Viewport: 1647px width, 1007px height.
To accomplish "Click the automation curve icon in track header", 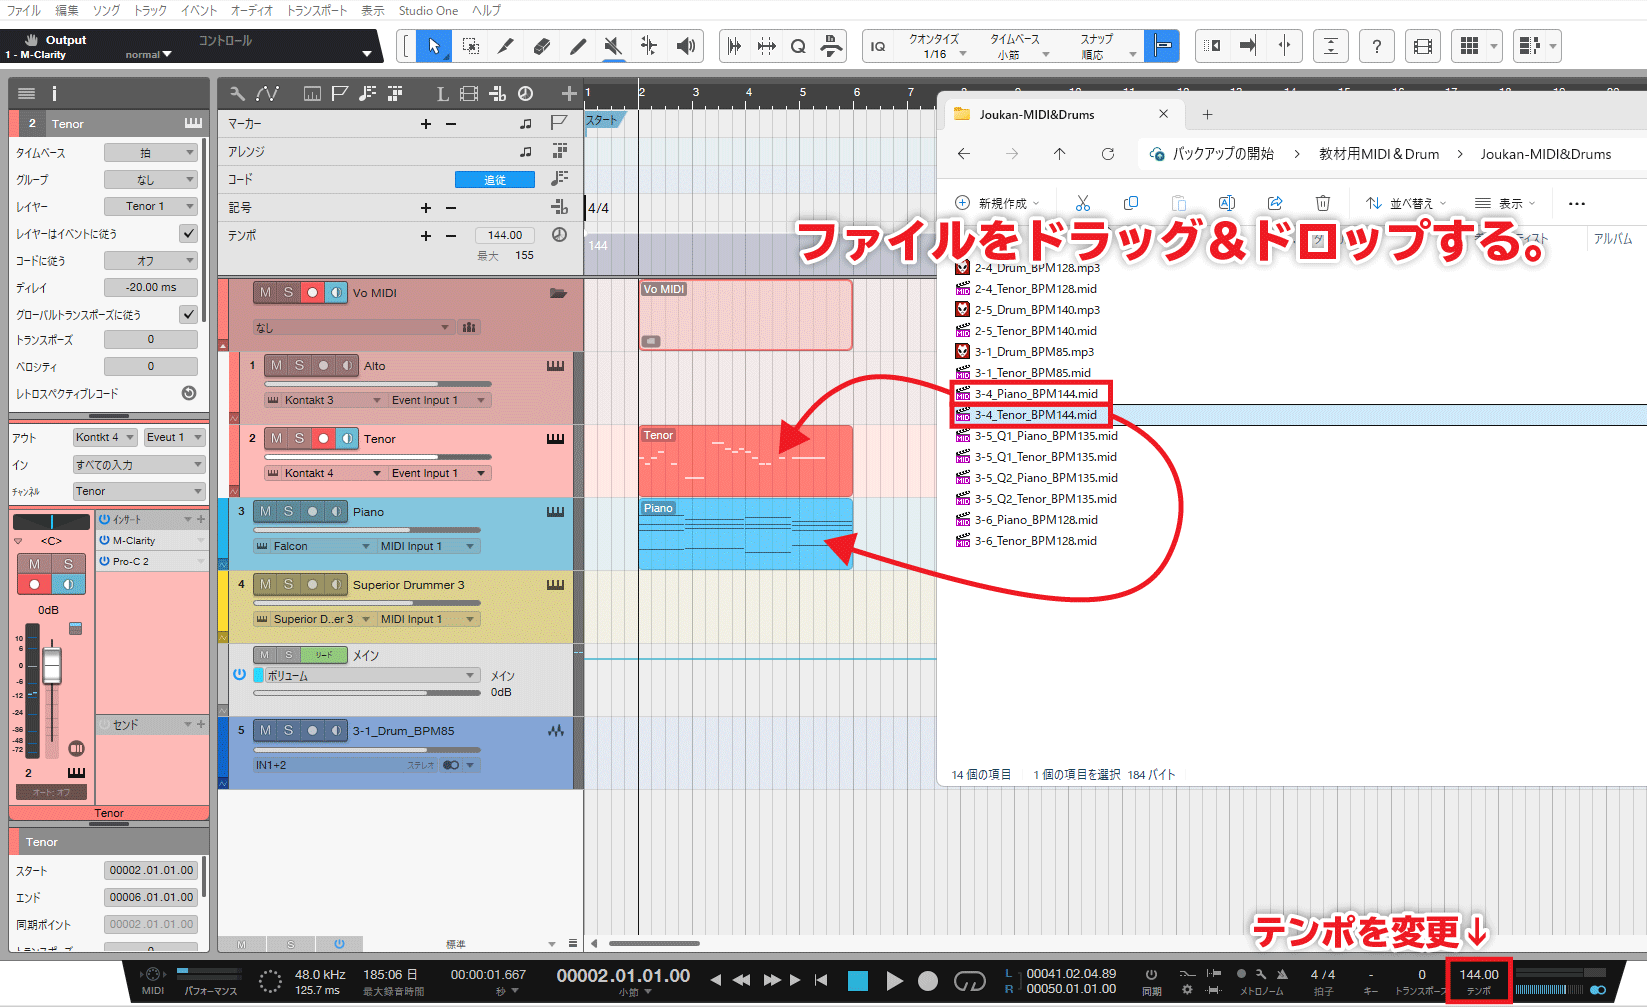I will click(267, 94).
